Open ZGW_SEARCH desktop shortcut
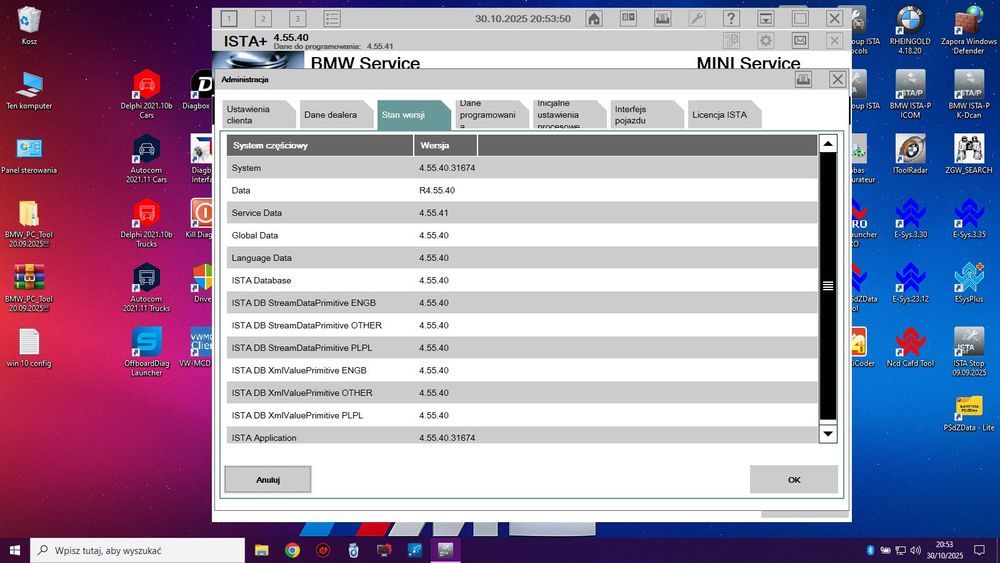1000x563 pixels. pyautogui.click(x=969, y=154)
